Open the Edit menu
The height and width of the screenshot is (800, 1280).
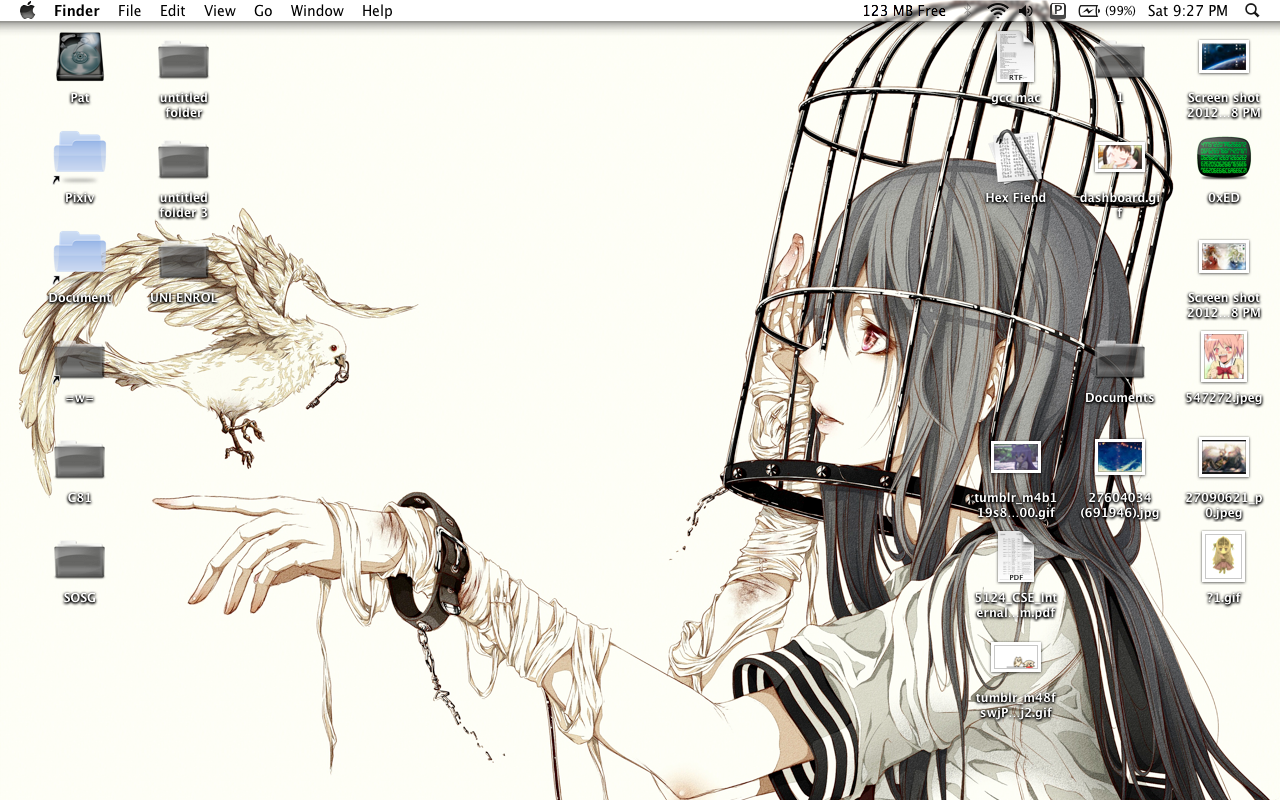pos(173,11)
